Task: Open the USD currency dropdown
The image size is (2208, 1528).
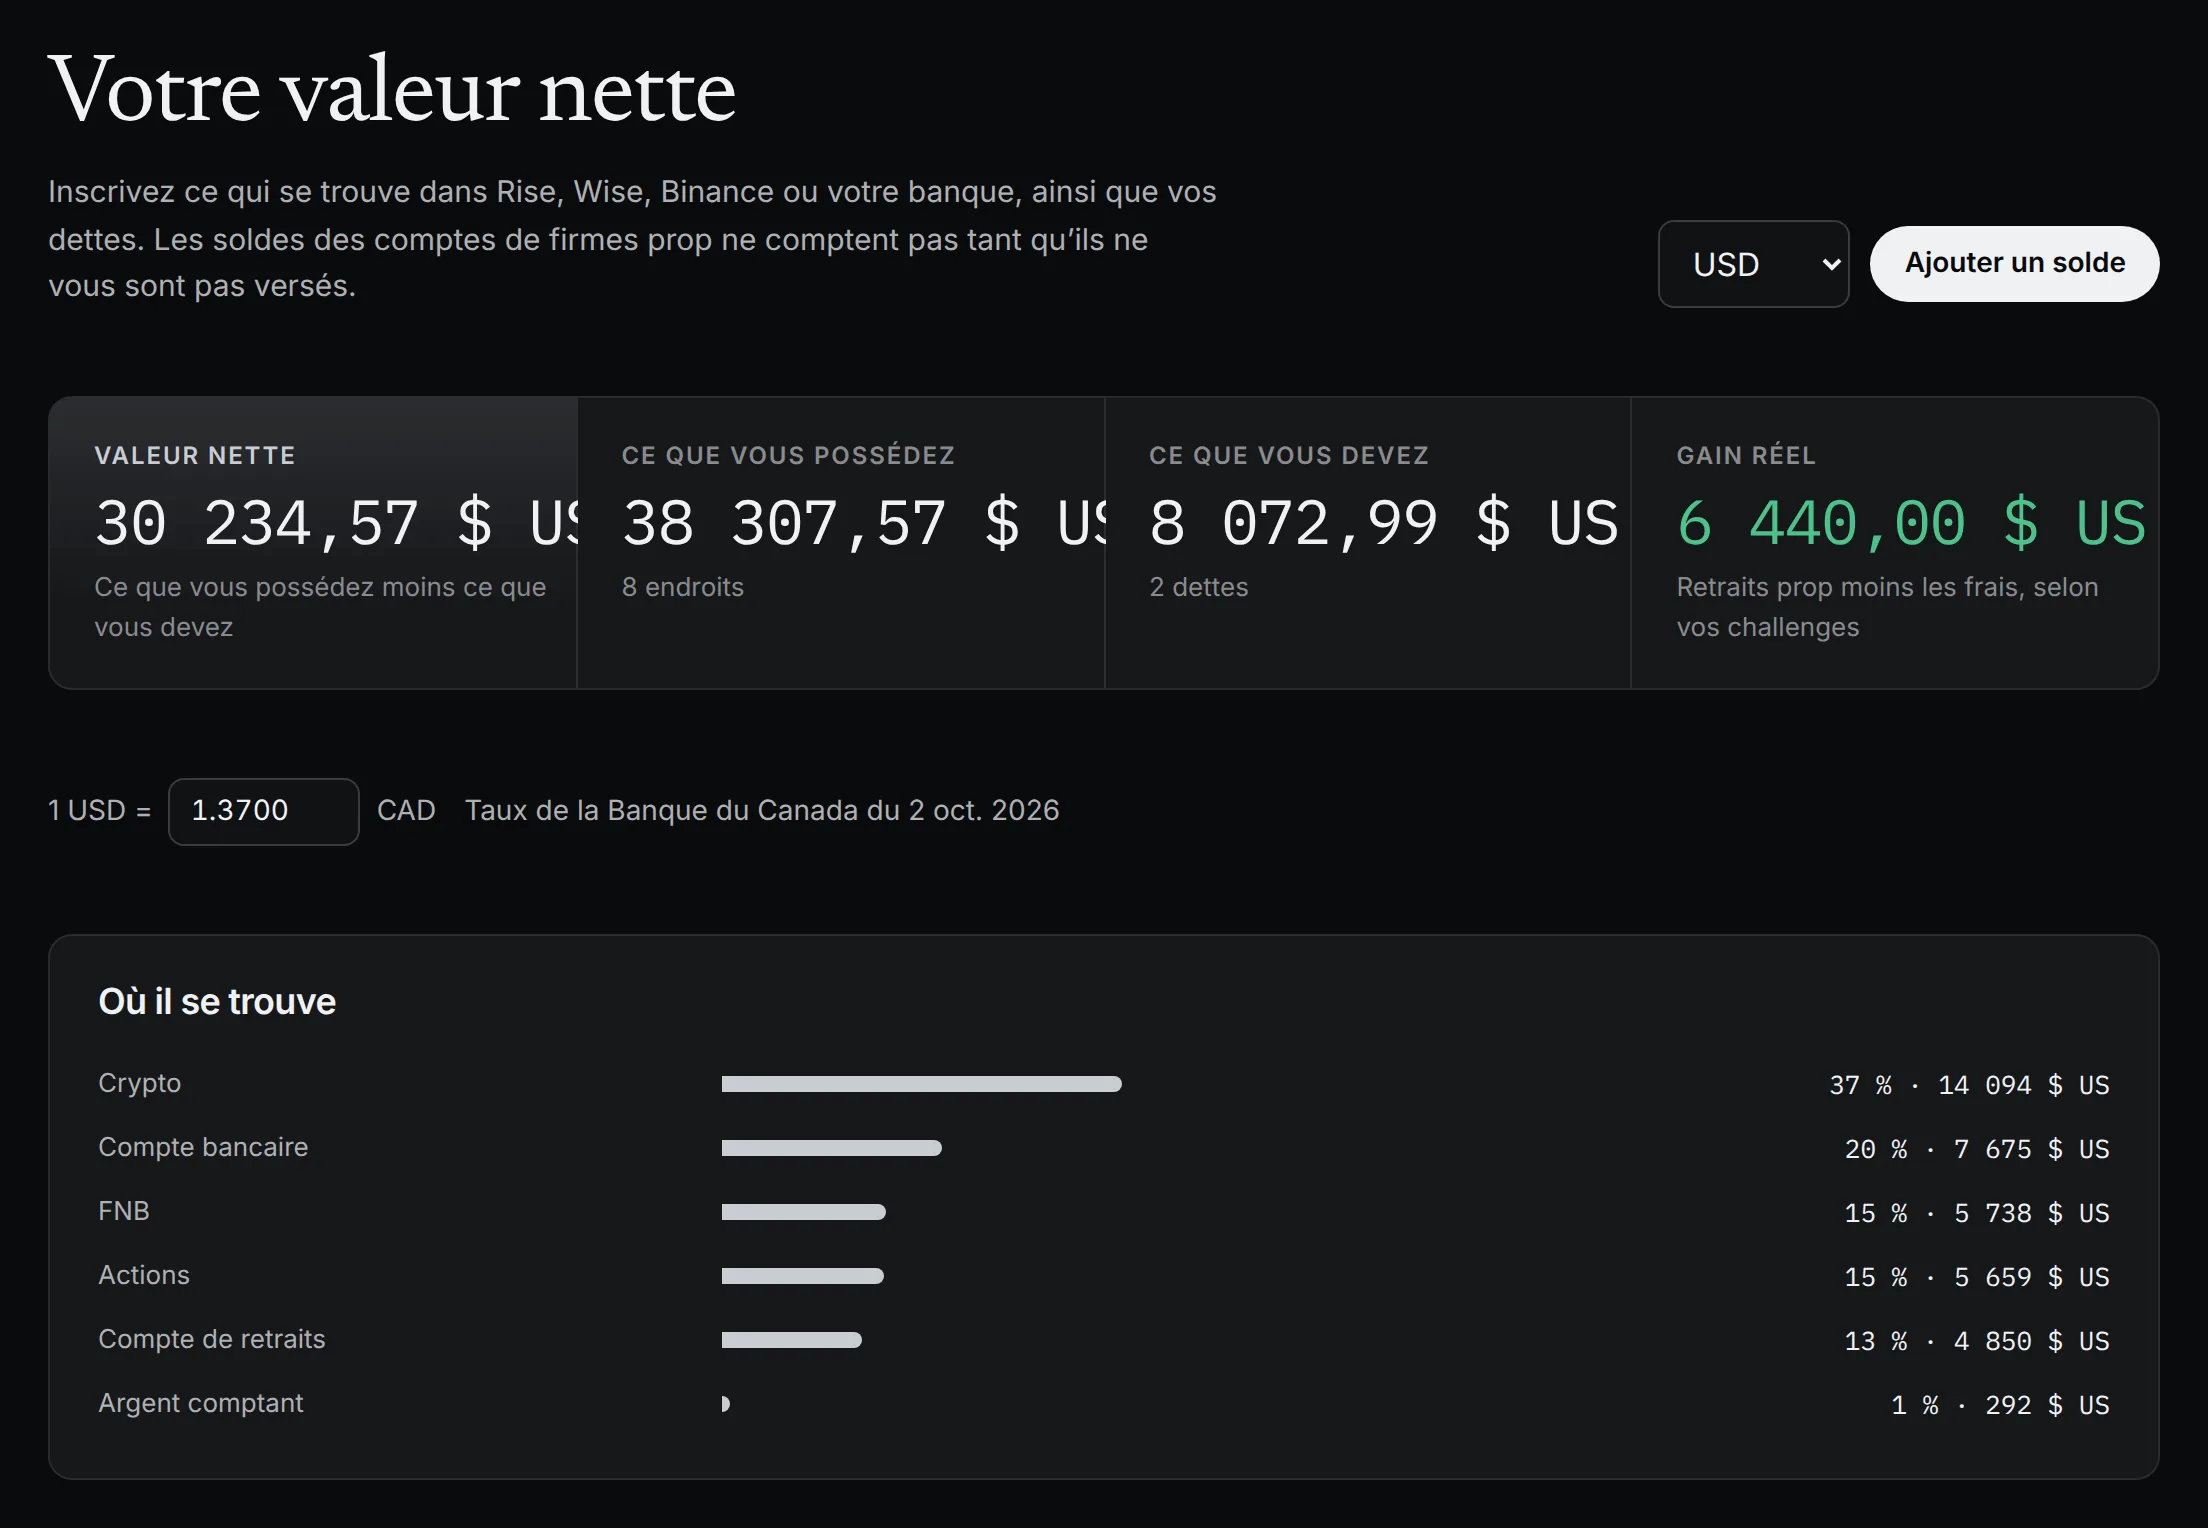Action: (x=1753, y=264)
